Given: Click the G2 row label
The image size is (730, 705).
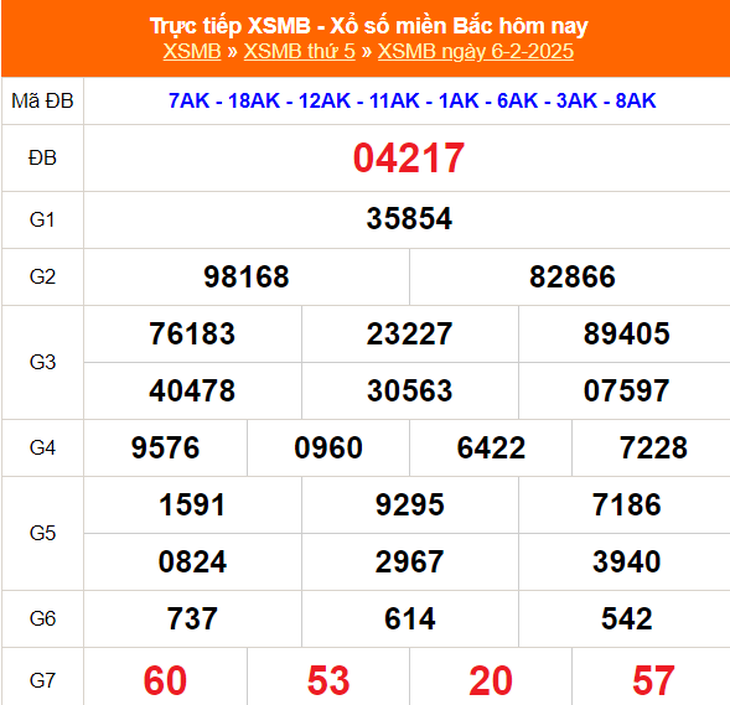Looking at the screenshot, I should pyautogui.click(x=42, y=277).
